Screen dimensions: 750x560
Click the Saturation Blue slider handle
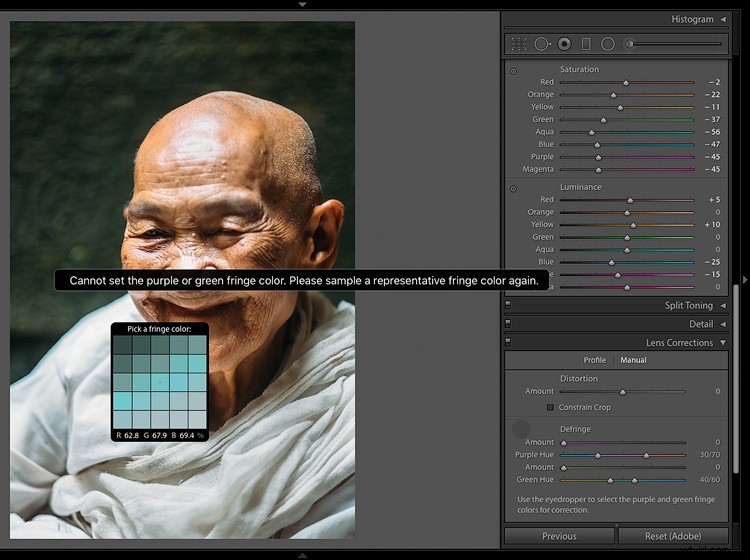(597, 145)
